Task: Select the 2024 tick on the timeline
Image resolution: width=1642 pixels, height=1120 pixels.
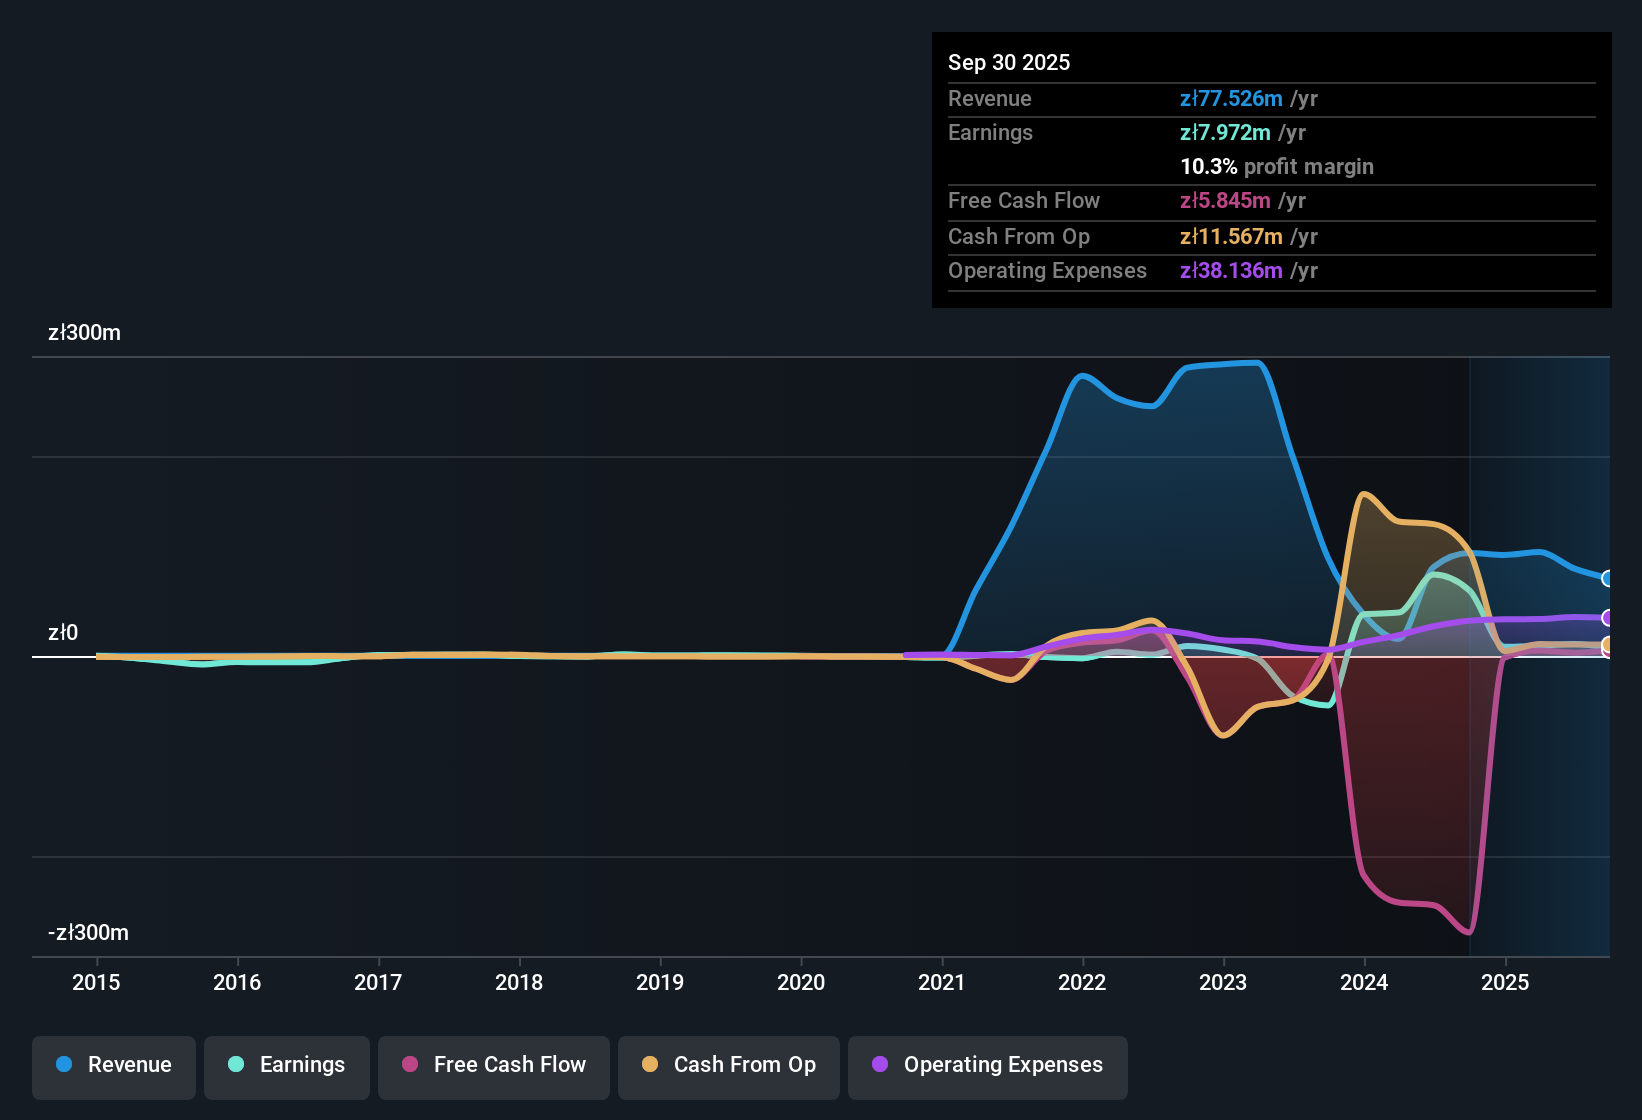Action: point(1364,982)
